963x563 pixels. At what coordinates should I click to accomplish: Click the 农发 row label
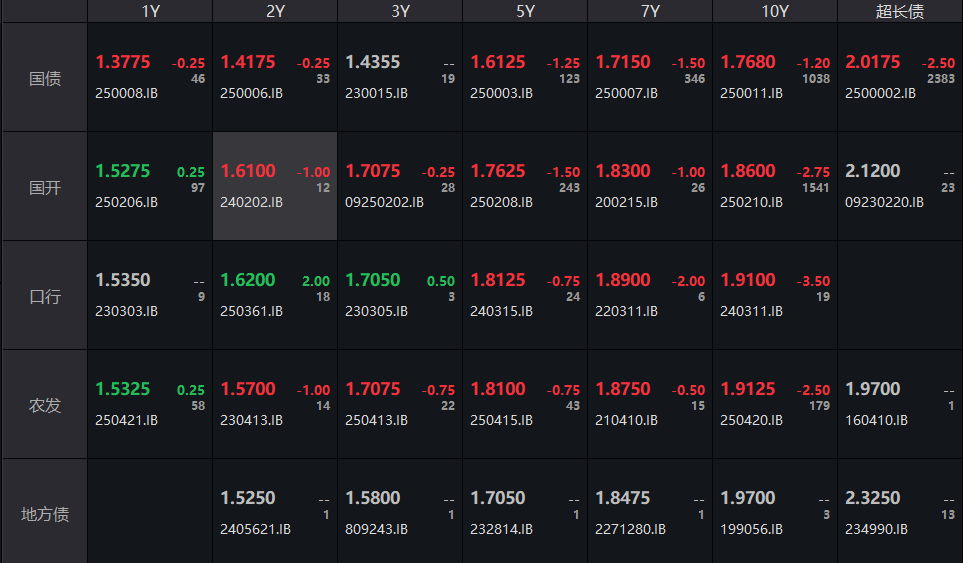coord(44,406)
